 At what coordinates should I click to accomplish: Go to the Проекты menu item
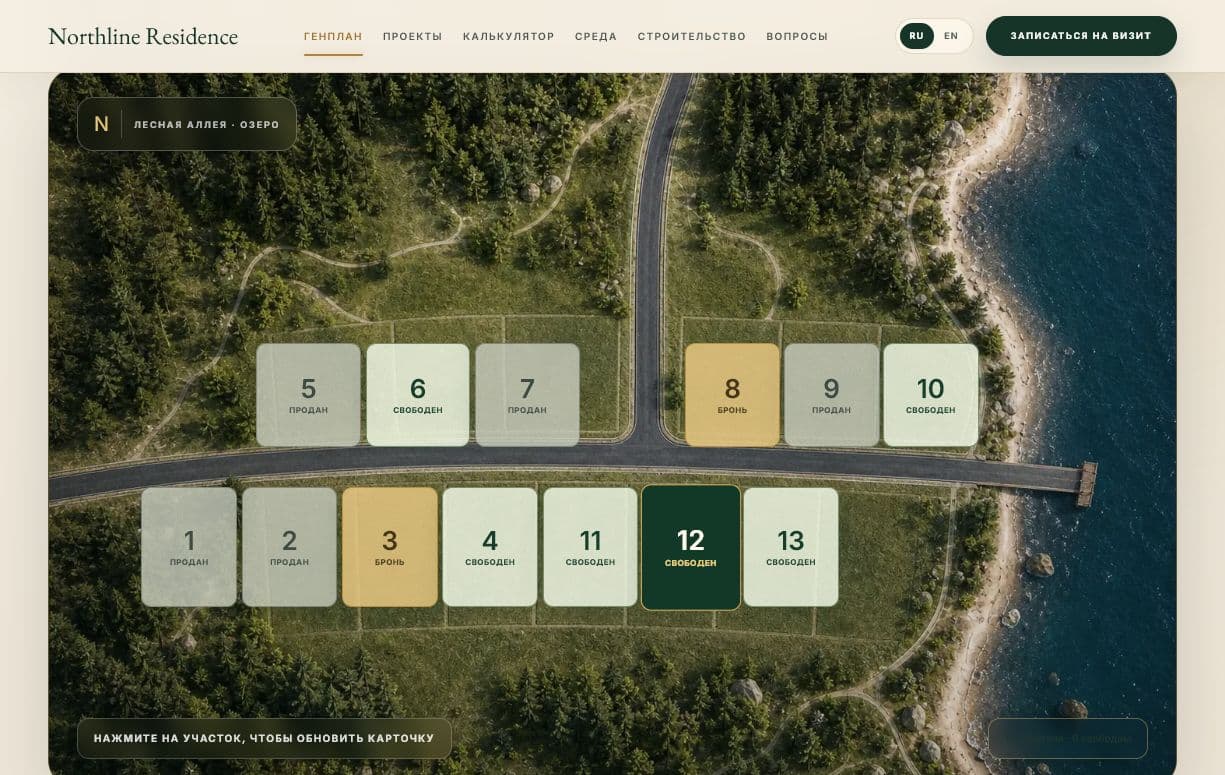(412, 36)
